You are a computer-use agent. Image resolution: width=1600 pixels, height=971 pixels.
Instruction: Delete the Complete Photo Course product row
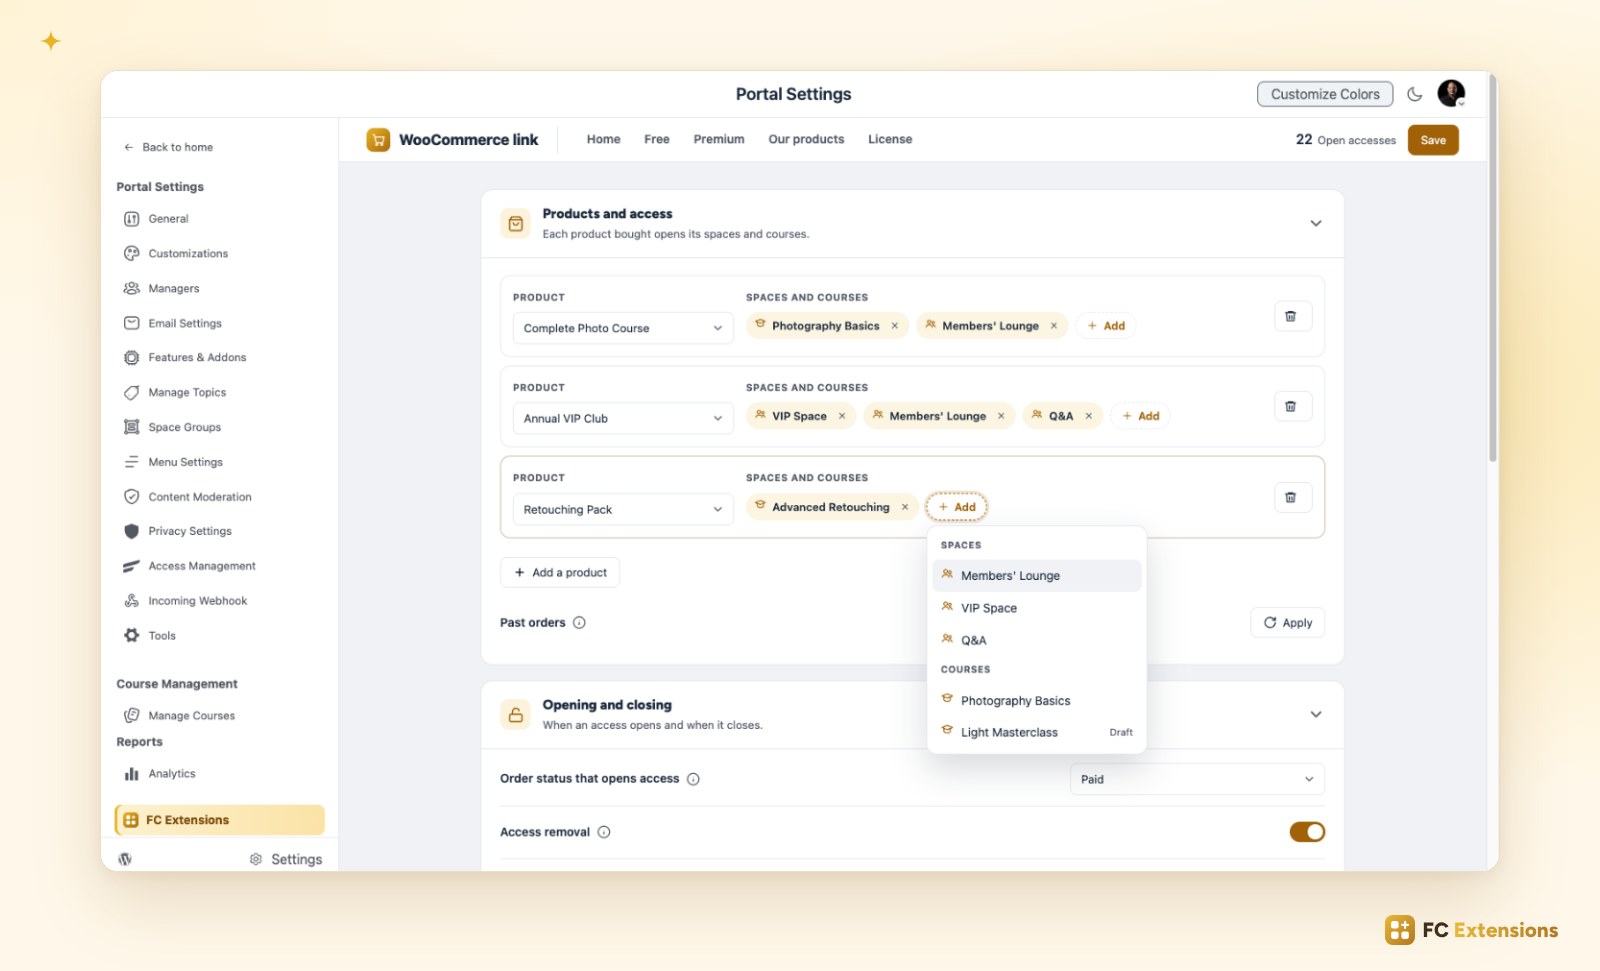pos(1291,316)
